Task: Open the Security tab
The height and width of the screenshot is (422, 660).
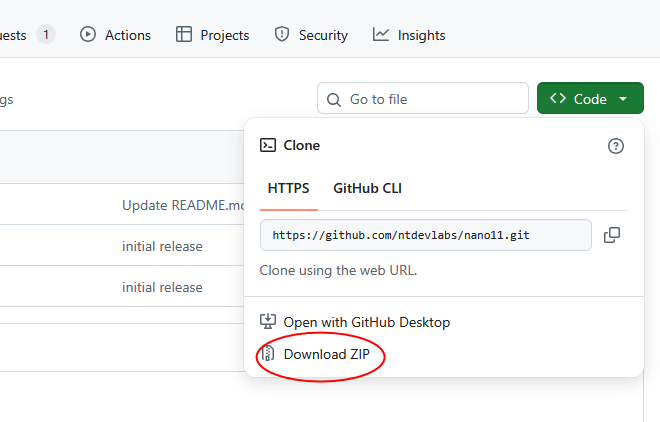Action: [311, 35]
